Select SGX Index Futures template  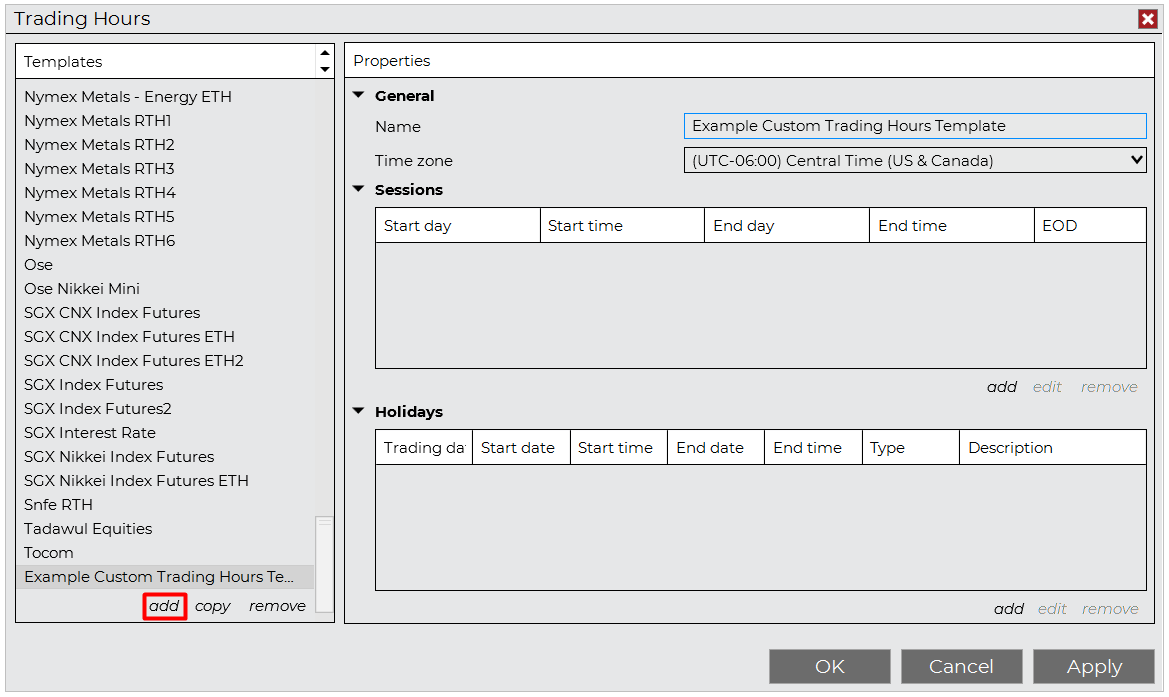(x=93, y=385)
